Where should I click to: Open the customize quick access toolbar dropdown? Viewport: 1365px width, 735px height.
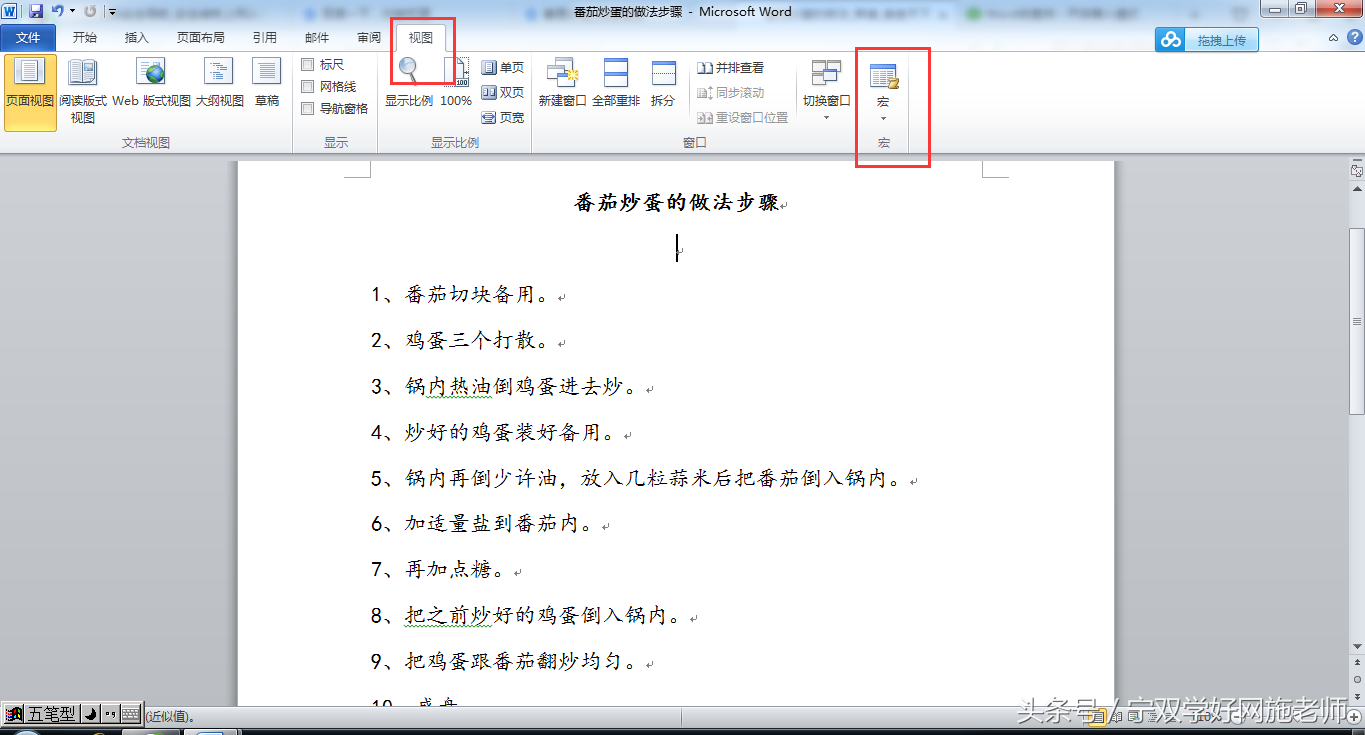coord(111,12)
